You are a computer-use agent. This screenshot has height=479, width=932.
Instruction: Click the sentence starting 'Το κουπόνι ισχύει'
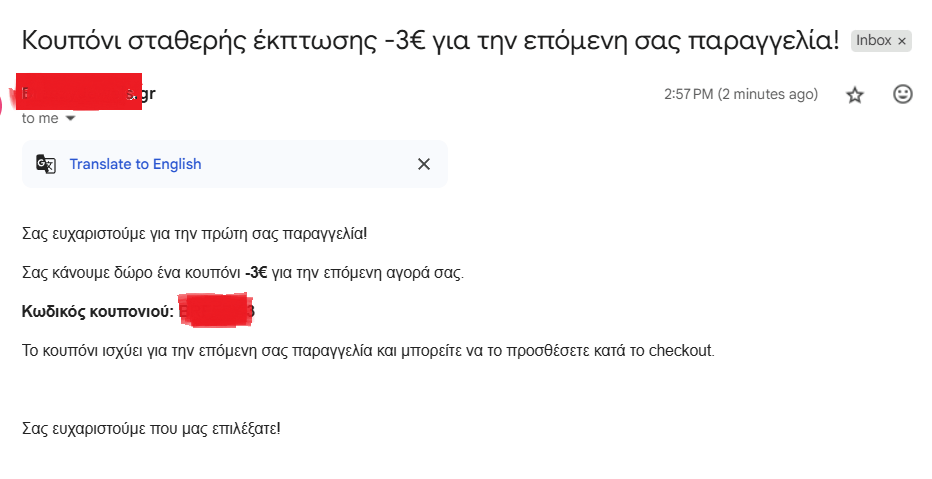pyautogui.click(x=368, y=351)
